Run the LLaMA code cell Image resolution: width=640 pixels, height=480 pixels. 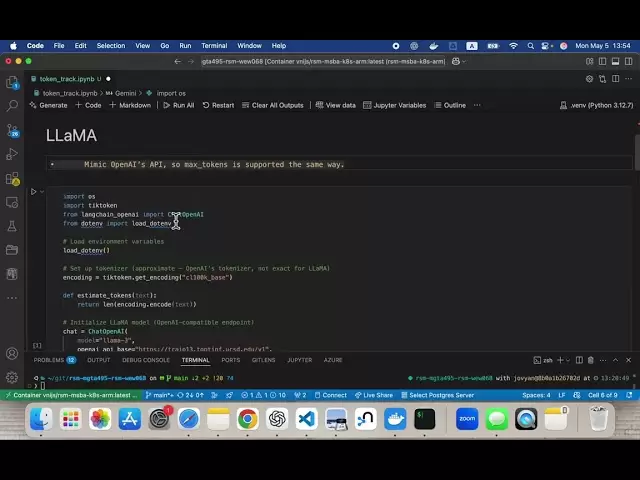point(33,191)
